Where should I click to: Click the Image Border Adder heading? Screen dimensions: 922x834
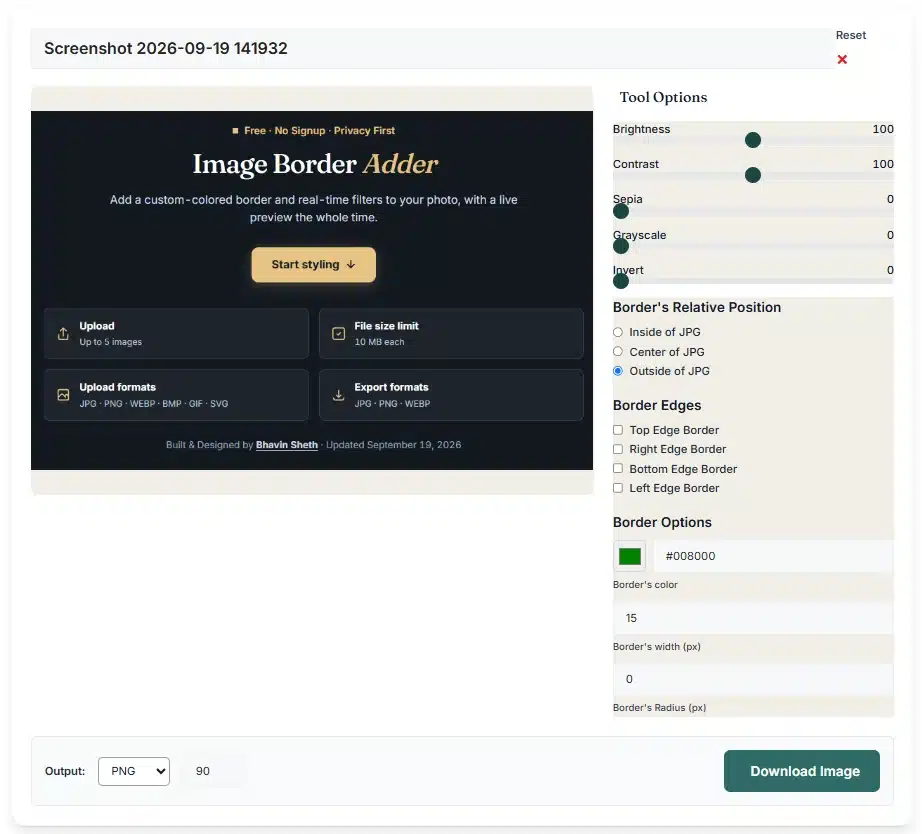pos(315,164)
